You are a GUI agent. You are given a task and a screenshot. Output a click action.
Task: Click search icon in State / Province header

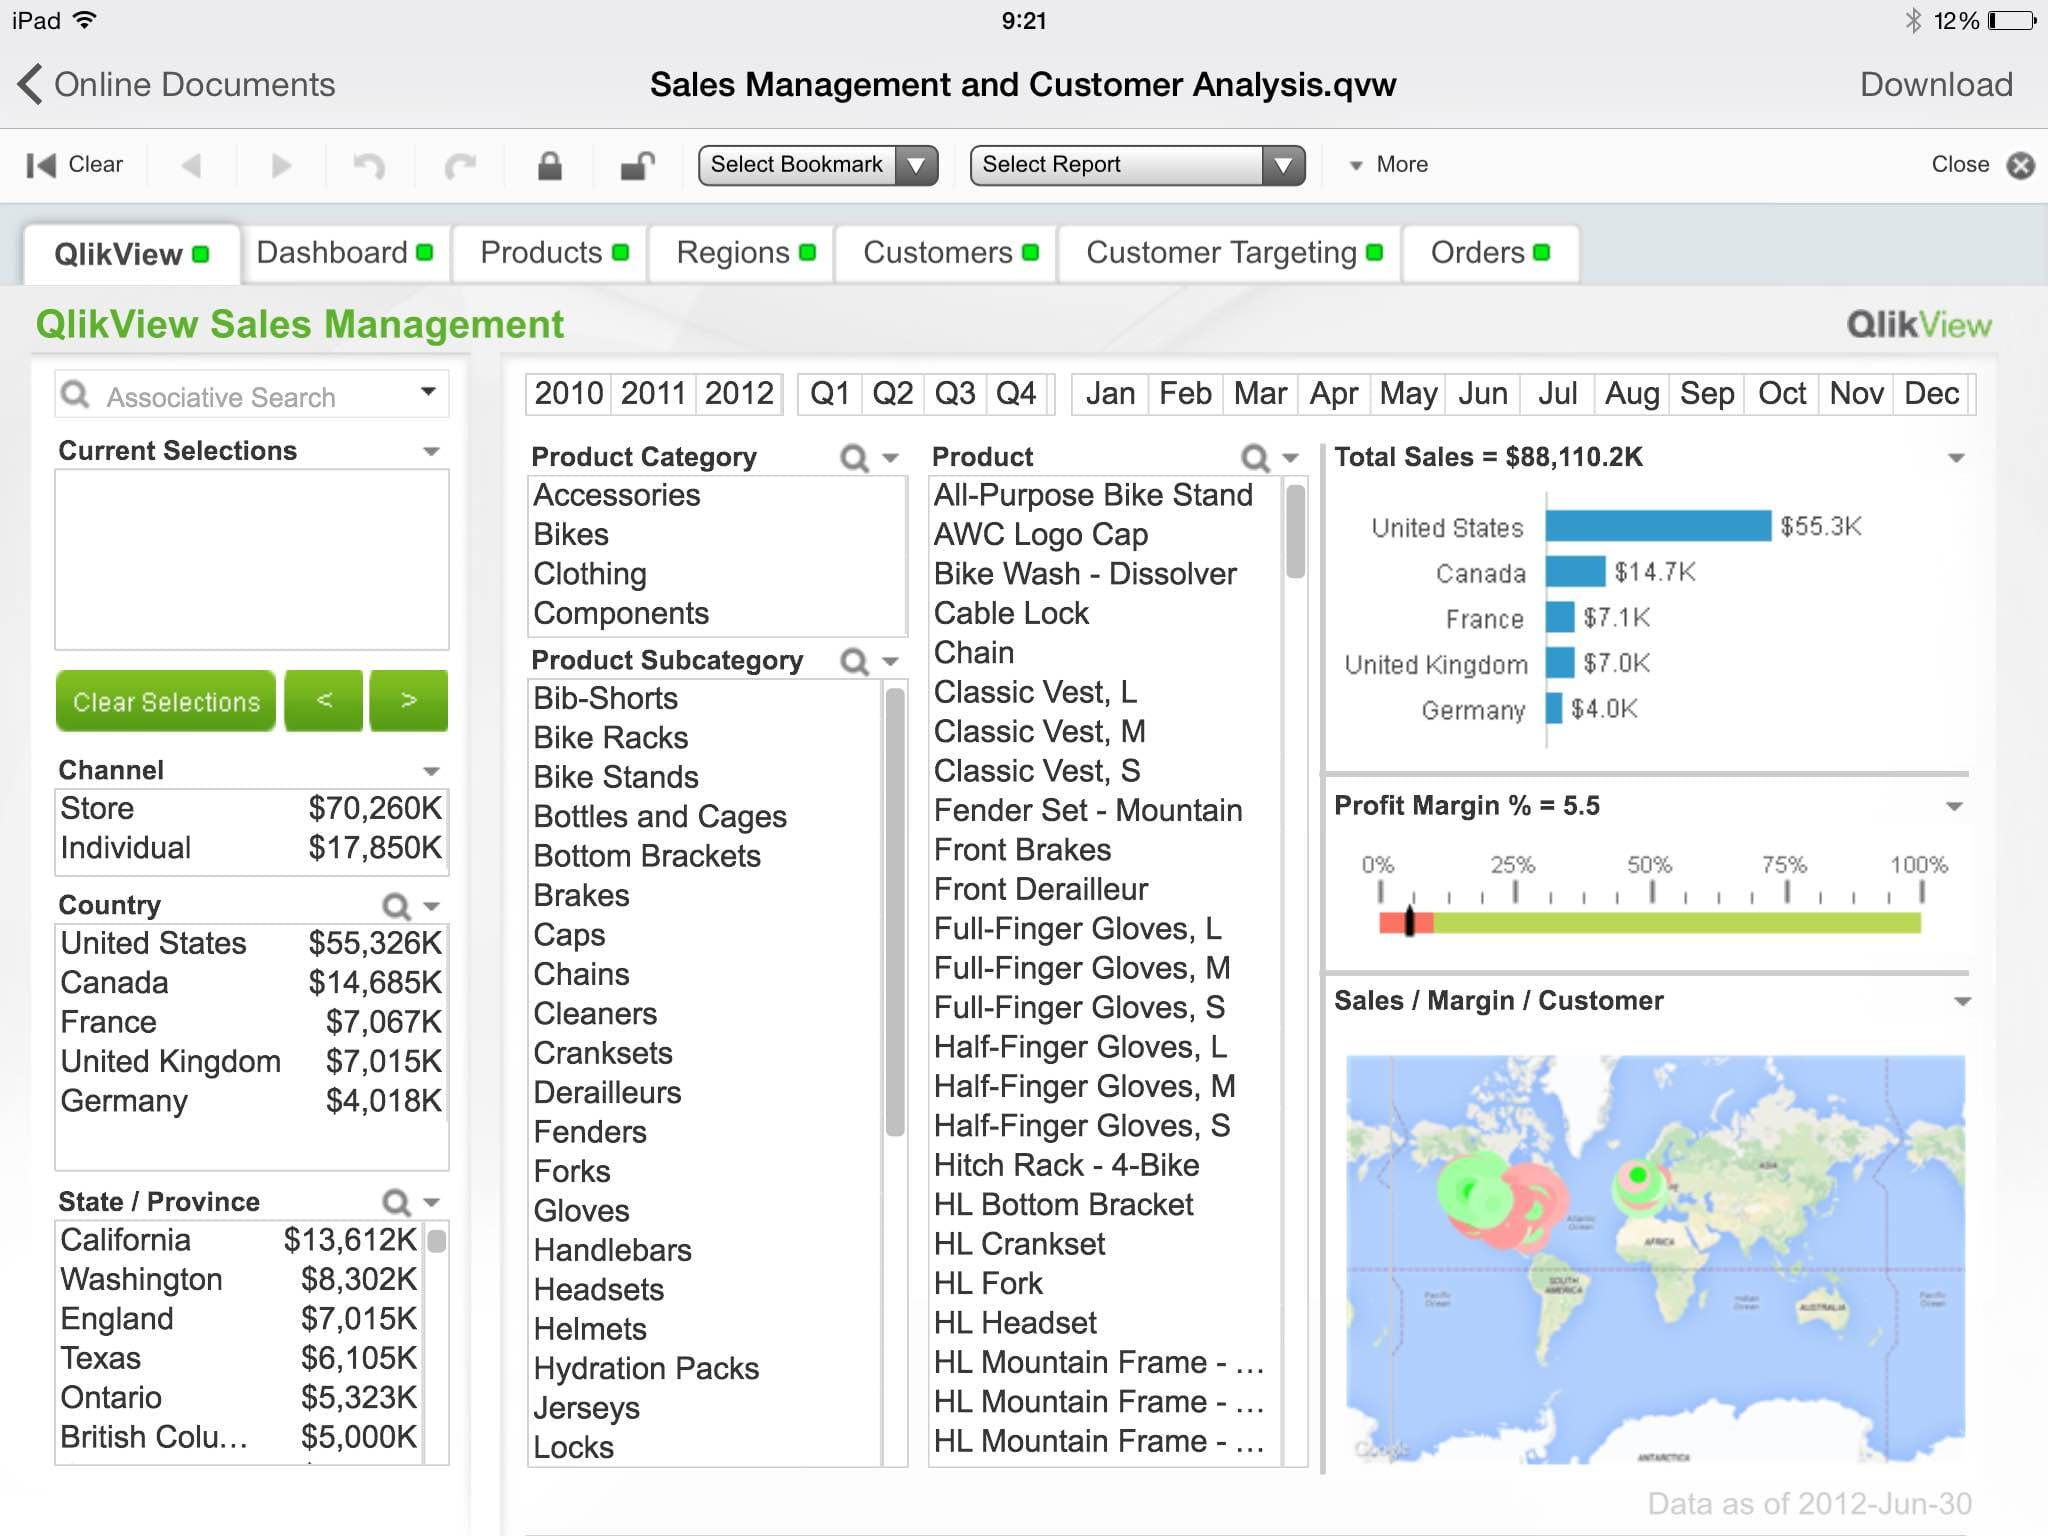(x=396, y=1202)
